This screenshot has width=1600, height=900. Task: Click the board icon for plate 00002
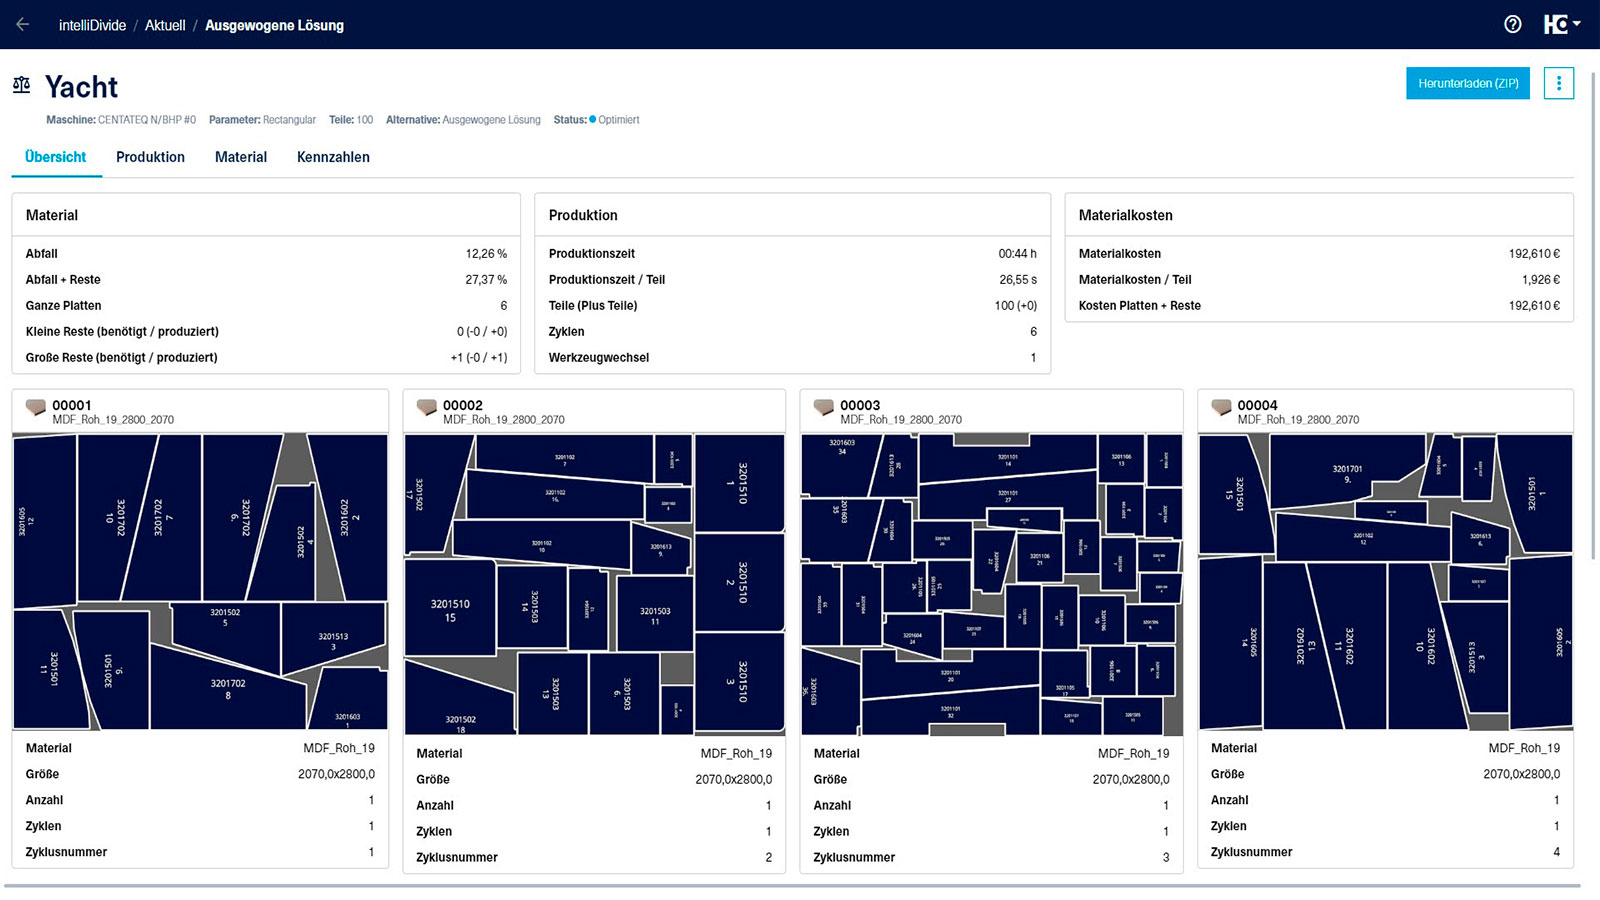coord(427,408)
